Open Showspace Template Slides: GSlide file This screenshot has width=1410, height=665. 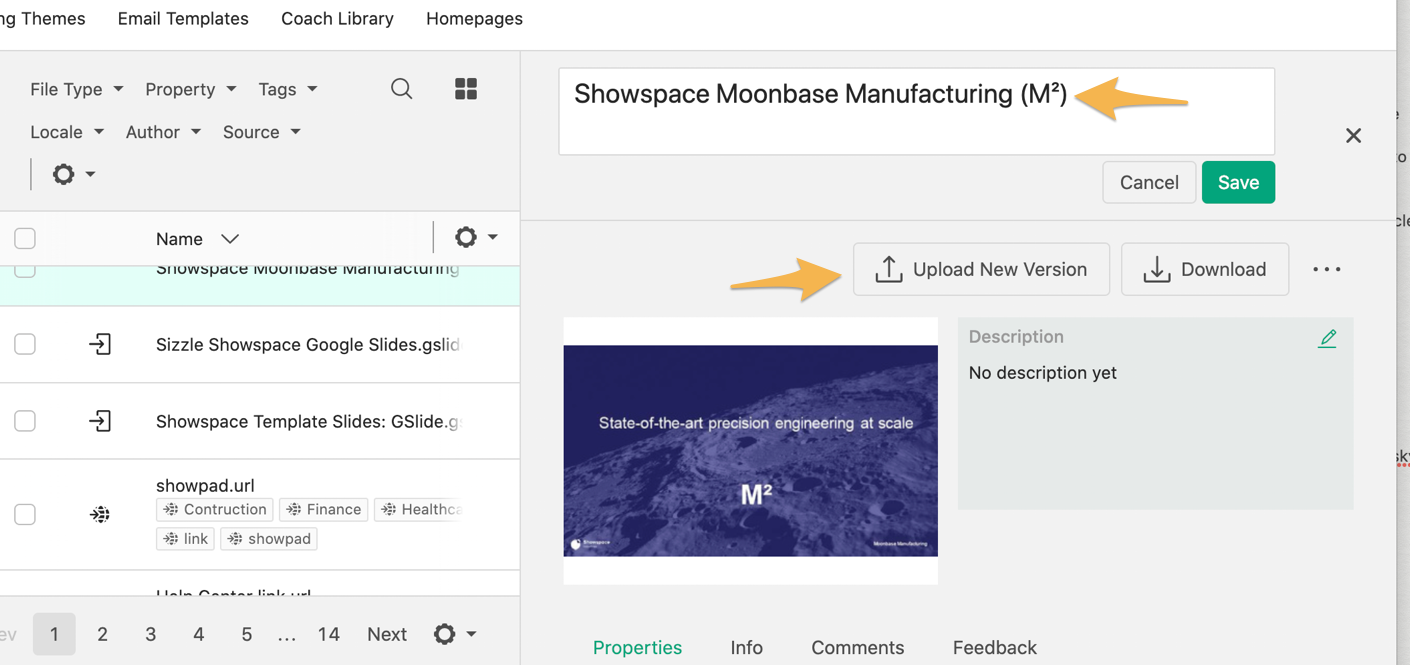[308, 422]
